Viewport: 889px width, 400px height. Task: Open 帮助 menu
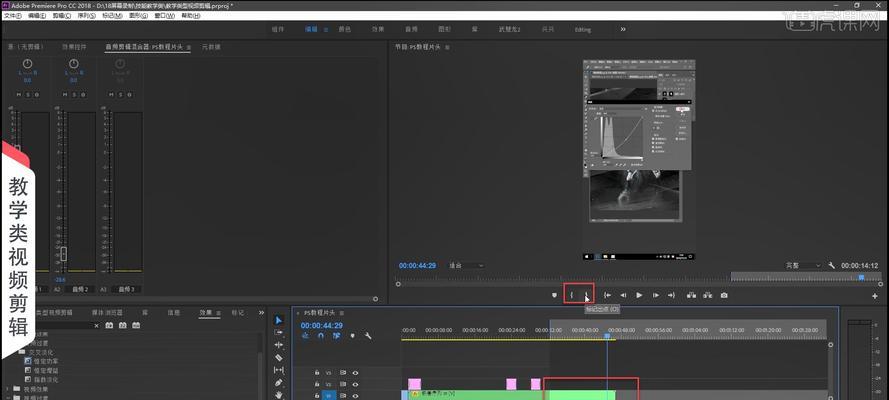pyautogui.click(x=190, y=16)
